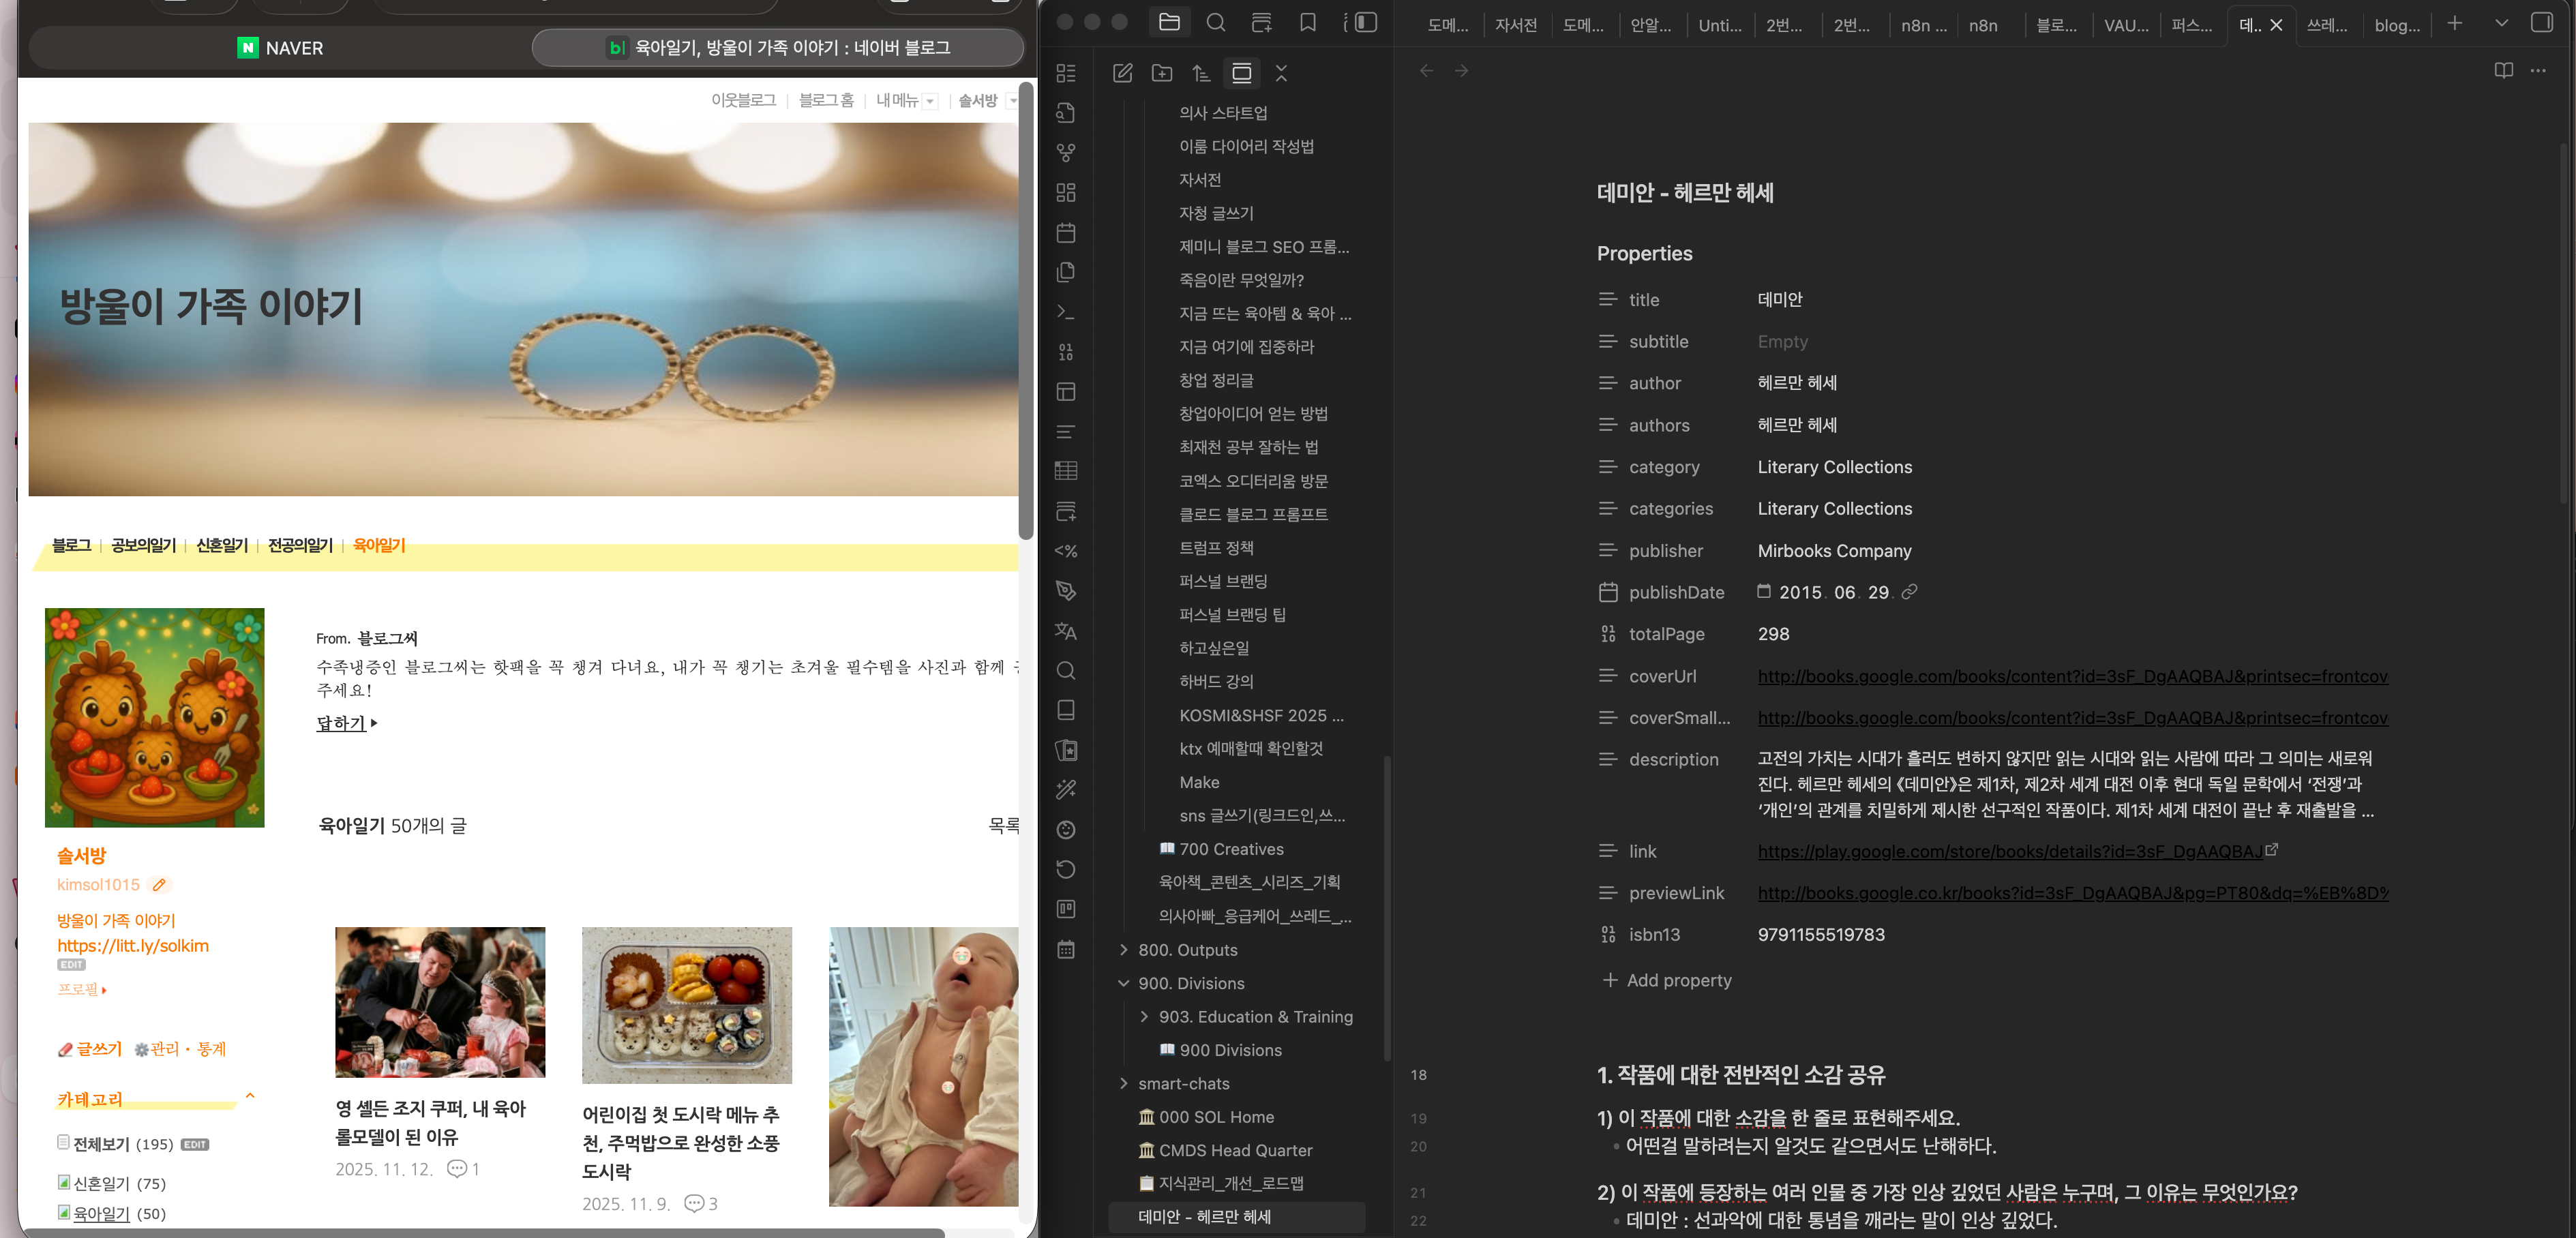Toggle the right sidebar panel

pyautogui.click(x=2541, y=23)
